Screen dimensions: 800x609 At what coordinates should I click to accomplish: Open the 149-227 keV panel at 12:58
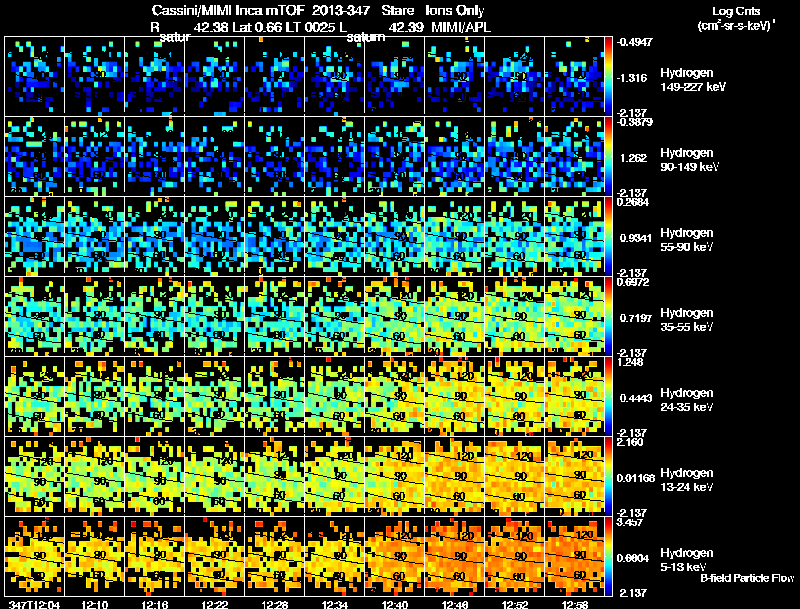(574, 75)
